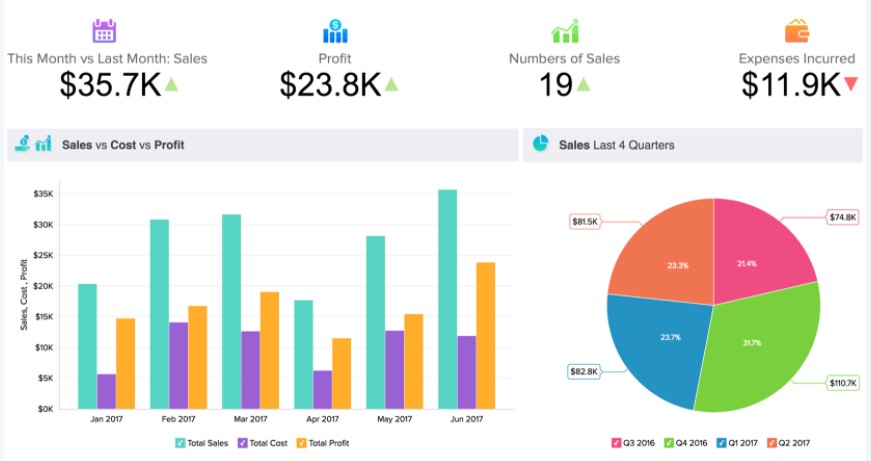This screenshot has height=461, width=871.
Task: Click the purple calendar icon above Sales
Action: tap(104, 30)
